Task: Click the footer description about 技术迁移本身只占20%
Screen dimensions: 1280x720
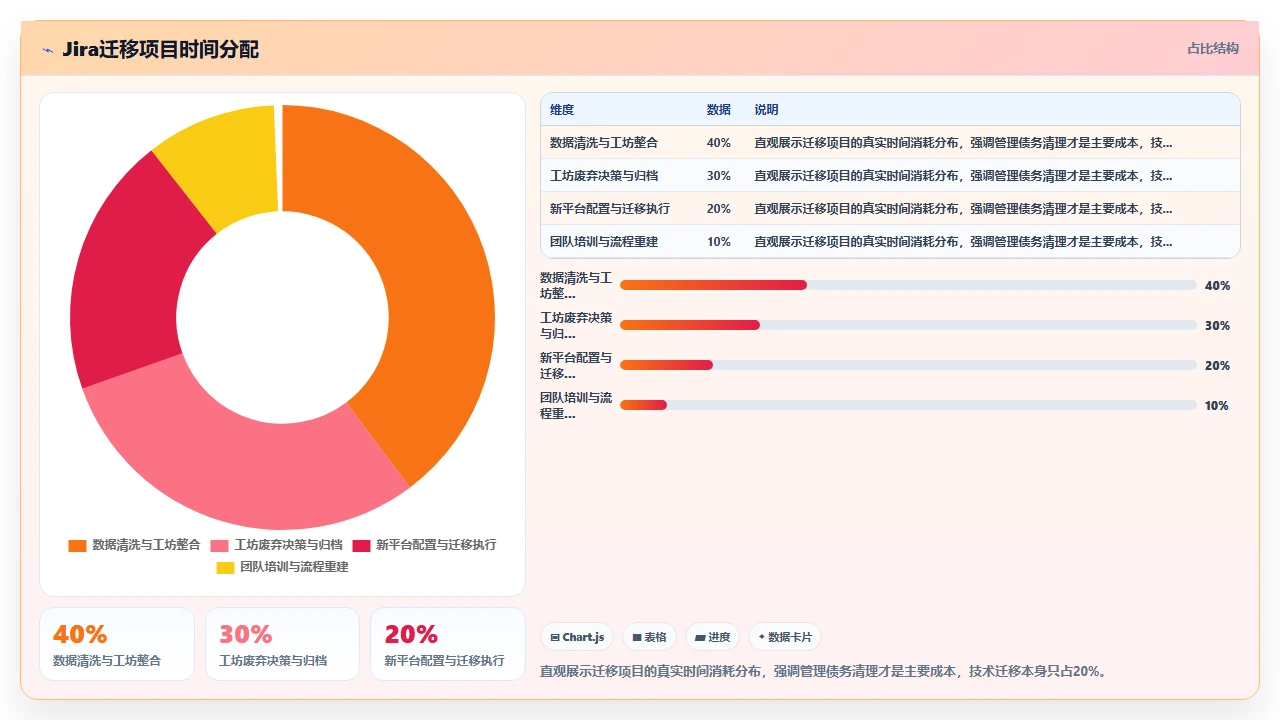Action: click(x=825, y=671)
